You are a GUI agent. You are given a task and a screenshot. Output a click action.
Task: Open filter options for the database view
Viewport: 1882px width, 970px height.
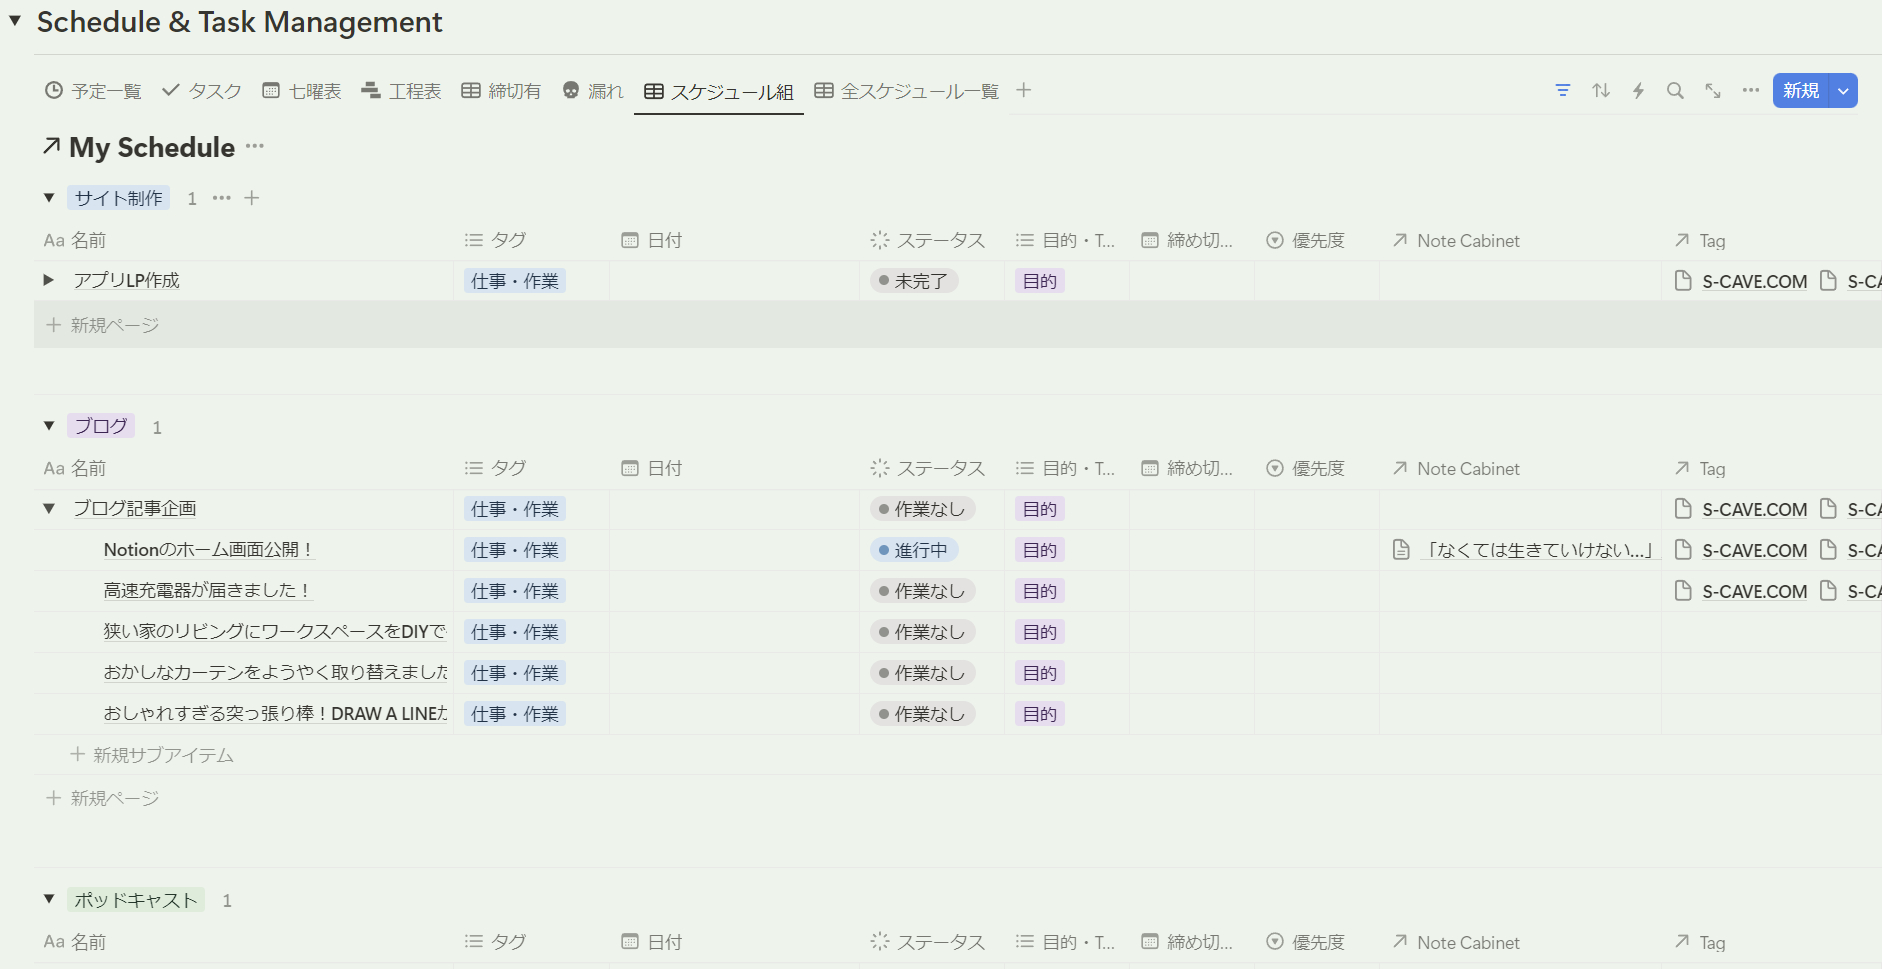pyautogui.click(x=1562, y=90)
